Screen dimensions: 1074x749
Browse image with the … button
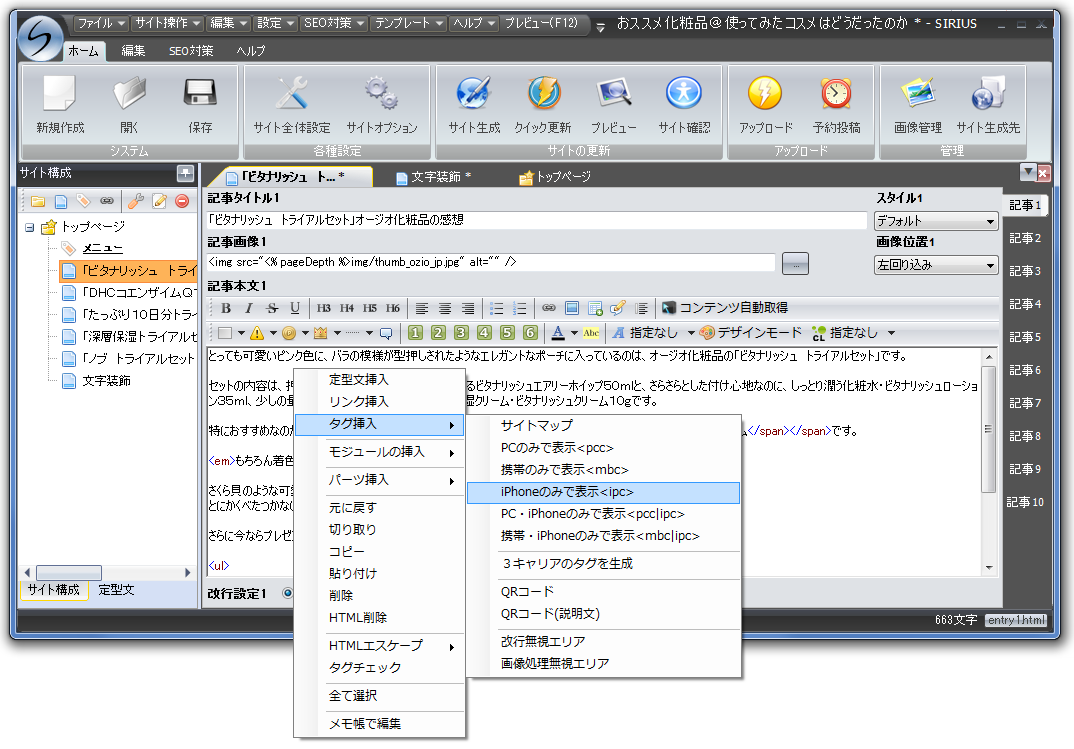[x=795, y=264]
